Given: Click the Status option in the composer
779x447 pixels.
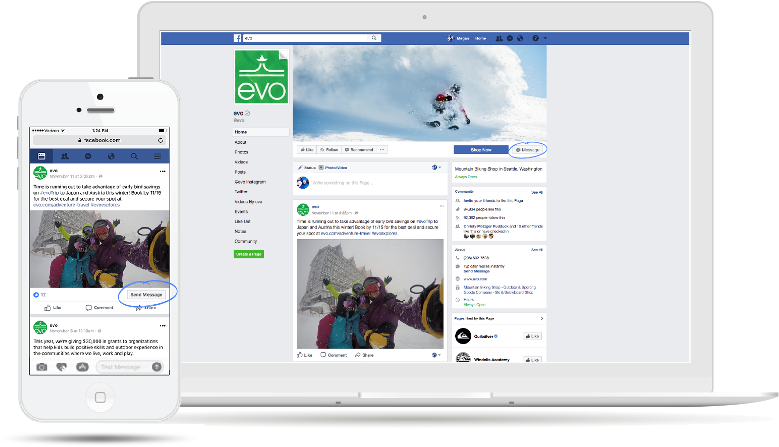Looking at the screenshot, I should [307, 168].
